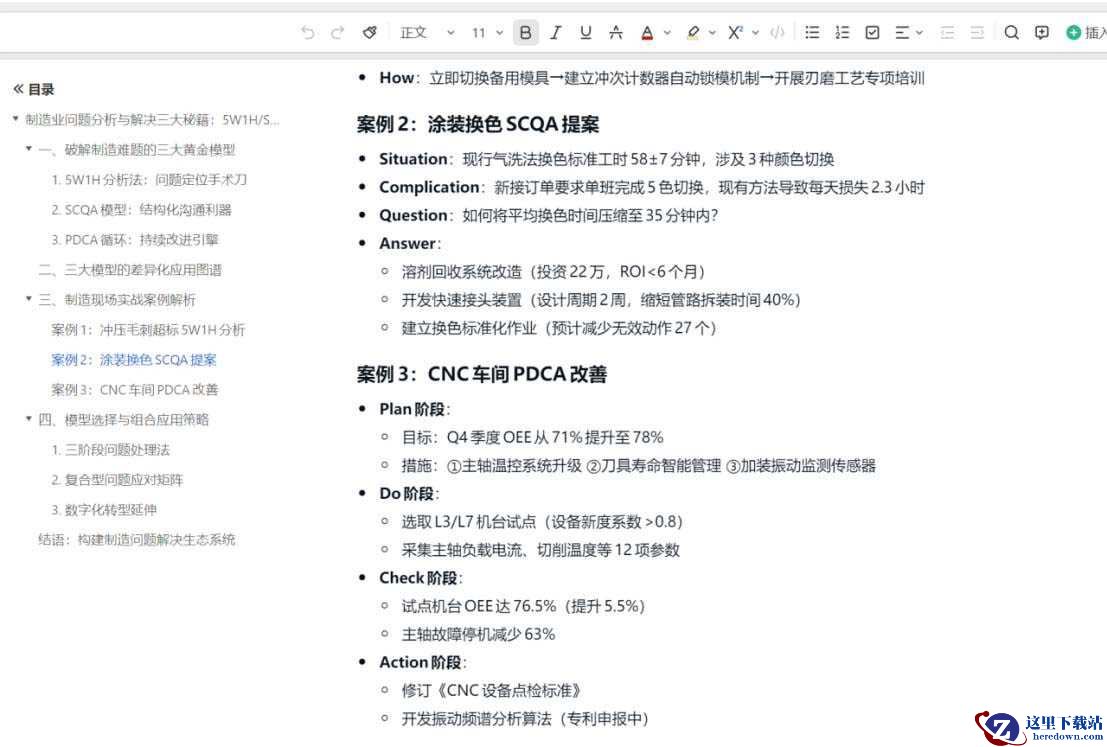Apply the highlight marker color
The height and width of the screenshot is (747, 1107).
(x=693, y=32)
